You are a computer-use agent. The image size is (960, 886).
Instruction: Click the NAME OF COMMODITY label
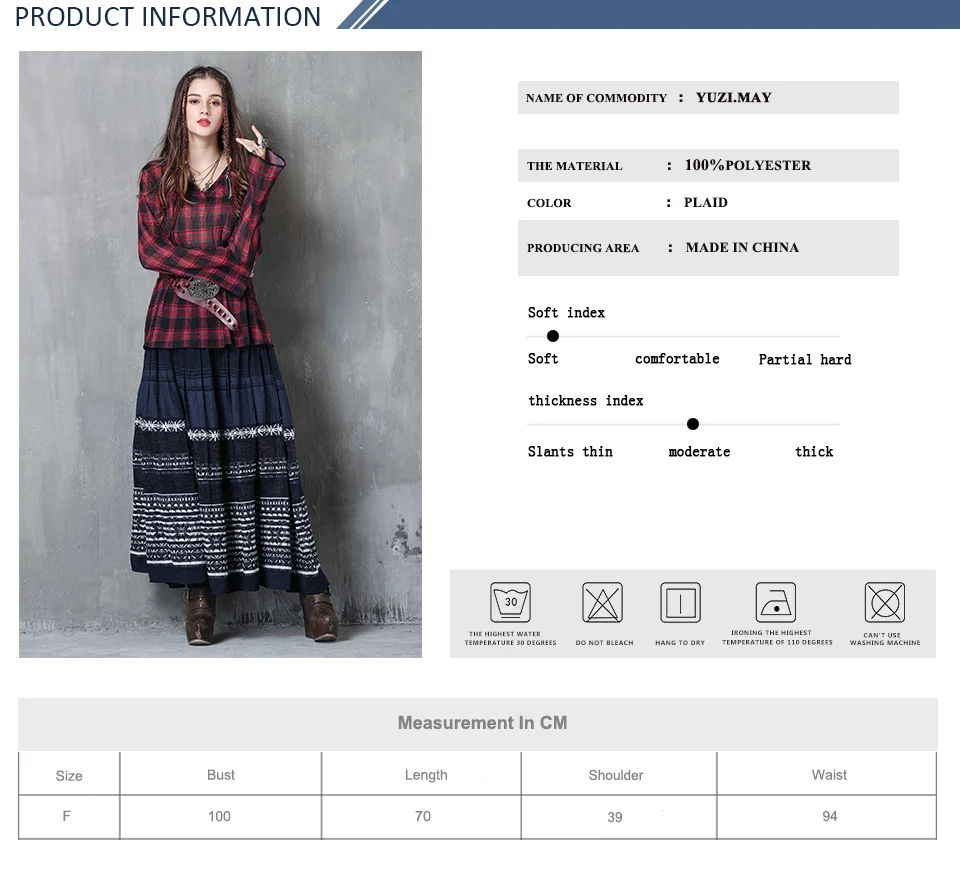click(596, 98)
